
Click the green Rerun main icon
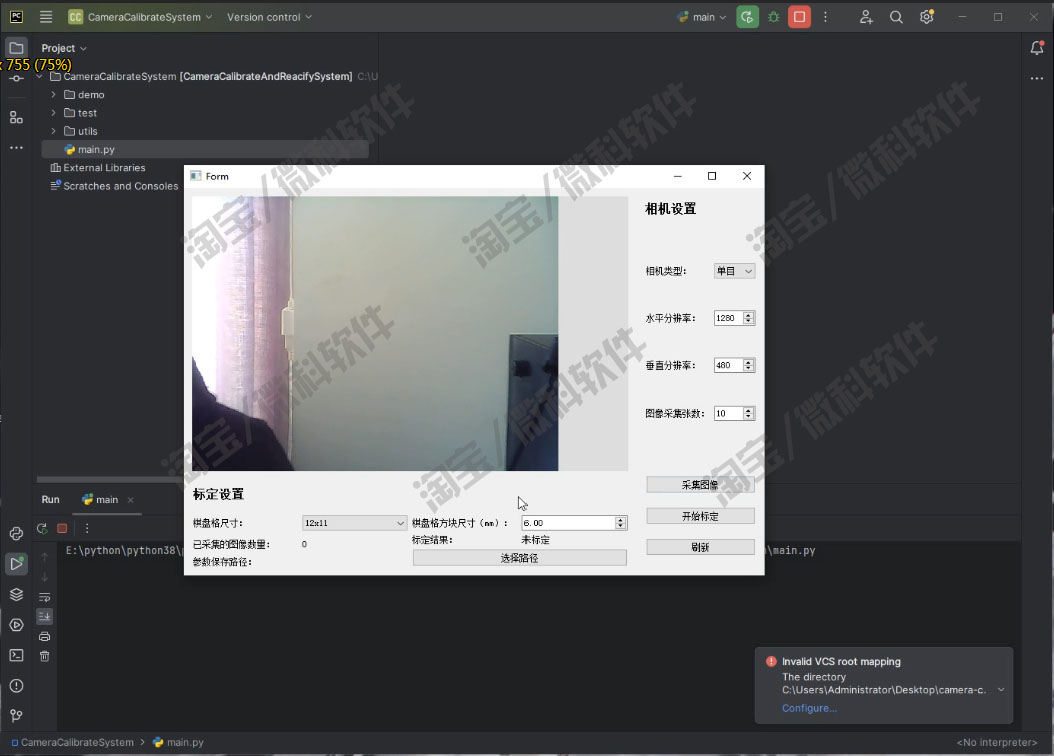(x=747, y=17)
